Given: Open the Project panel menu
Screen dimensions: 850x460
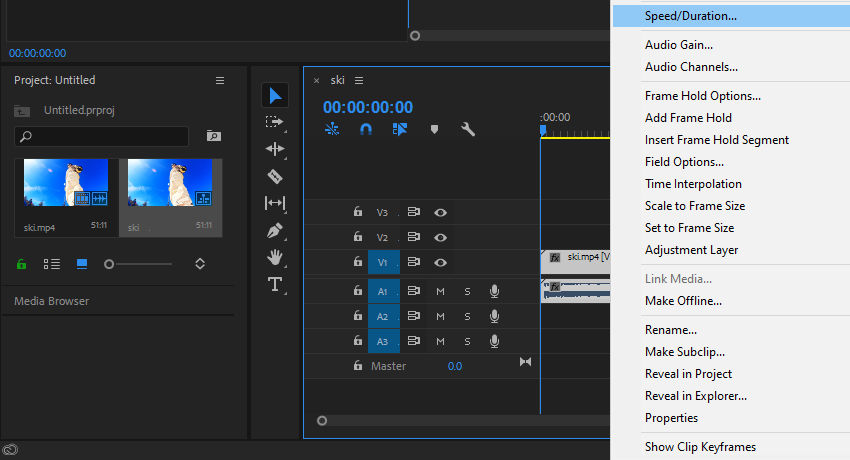Looking at the screenshot, I should point(220,80).
